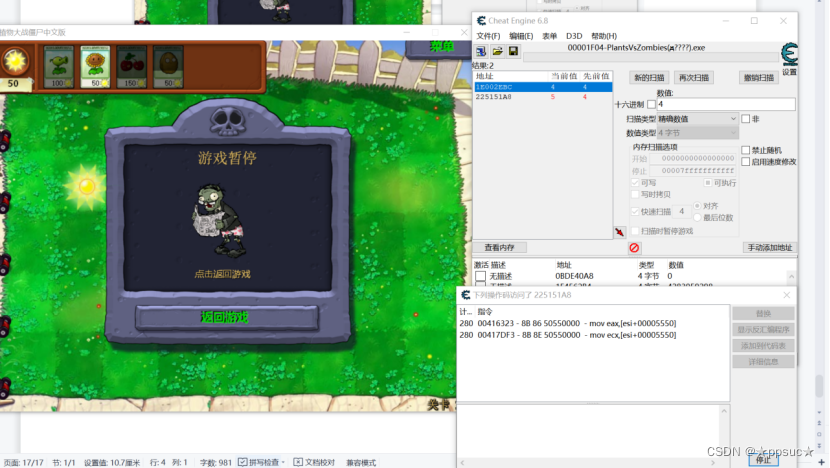This screenshot has width=830, height=468.
Task: Select the 最后位数 radio button
Action: click(x=697, y=218)
